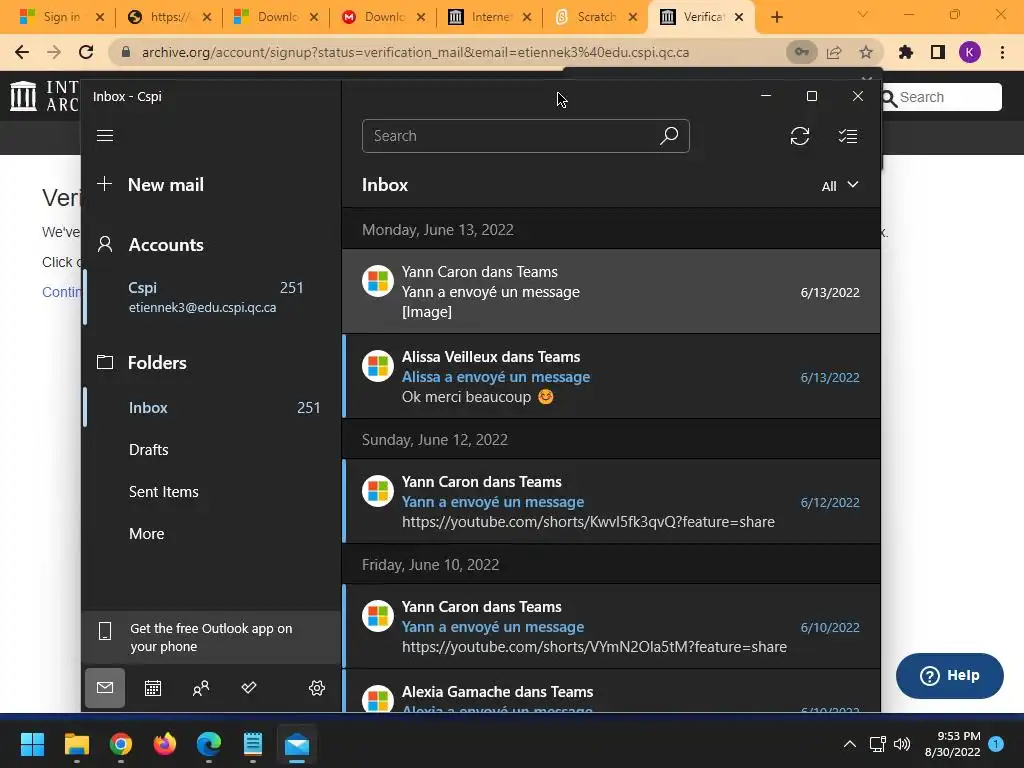
Task: Click Chrome address bar URL
Action: point(415,52)
